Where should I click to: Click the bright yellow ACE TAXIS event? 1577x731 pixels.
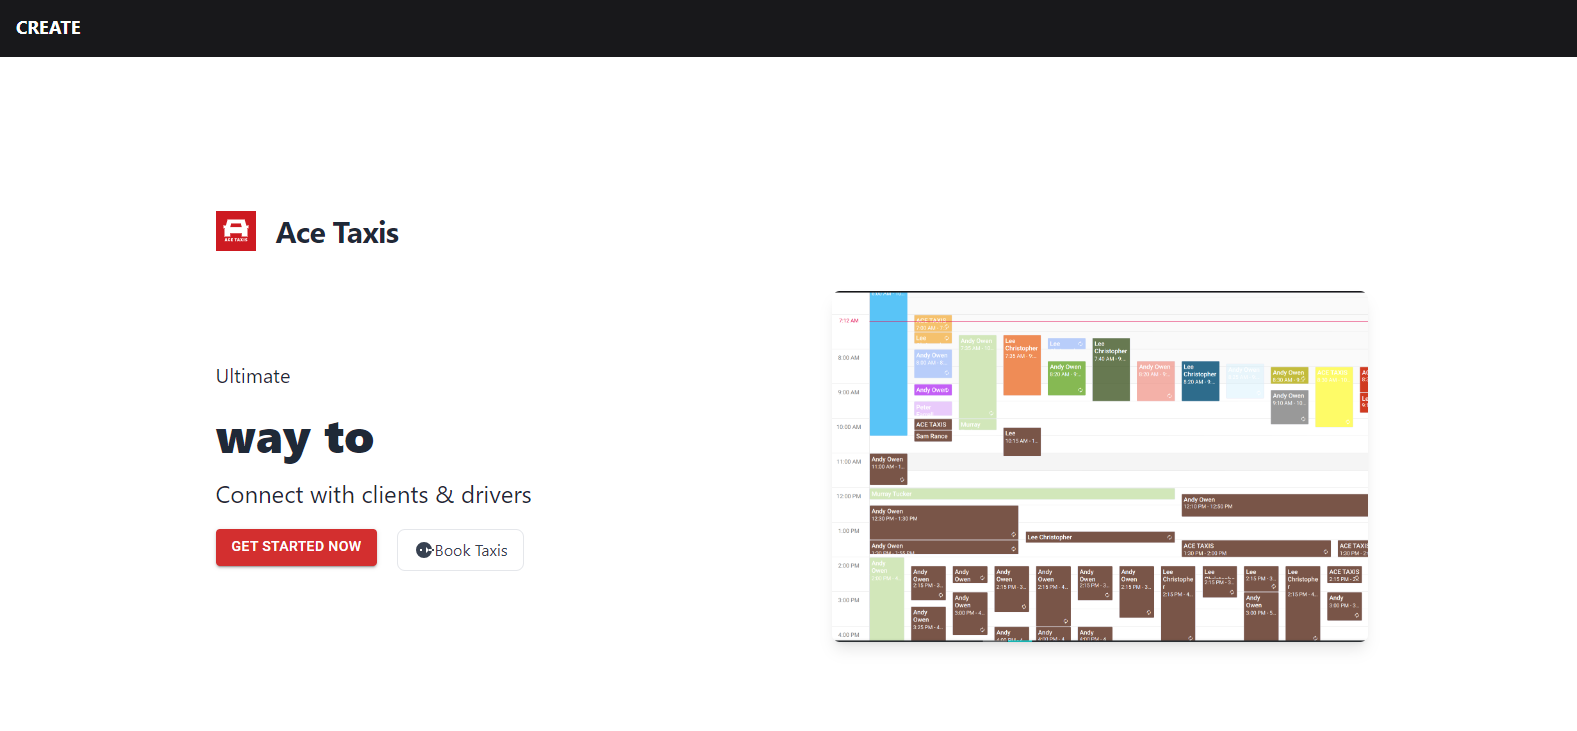coord(1333,400)
